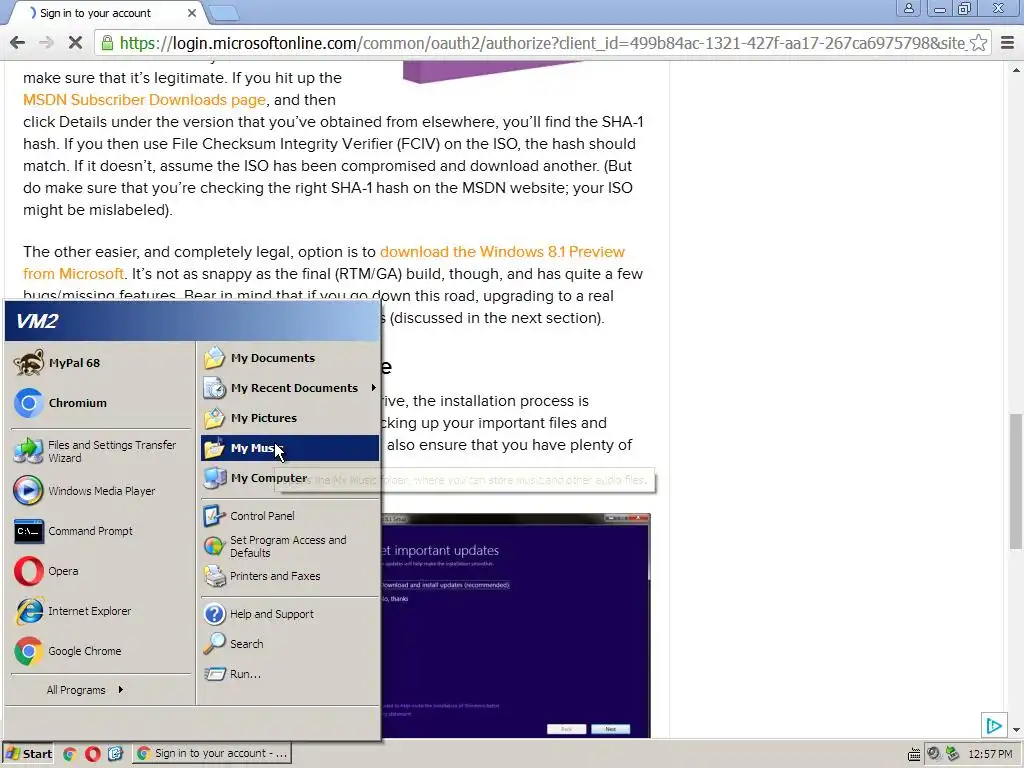Viewport: 1024px width, 768px height.
Task: Click the AdChoices icon at bottom right
Action: coord(993,726)
